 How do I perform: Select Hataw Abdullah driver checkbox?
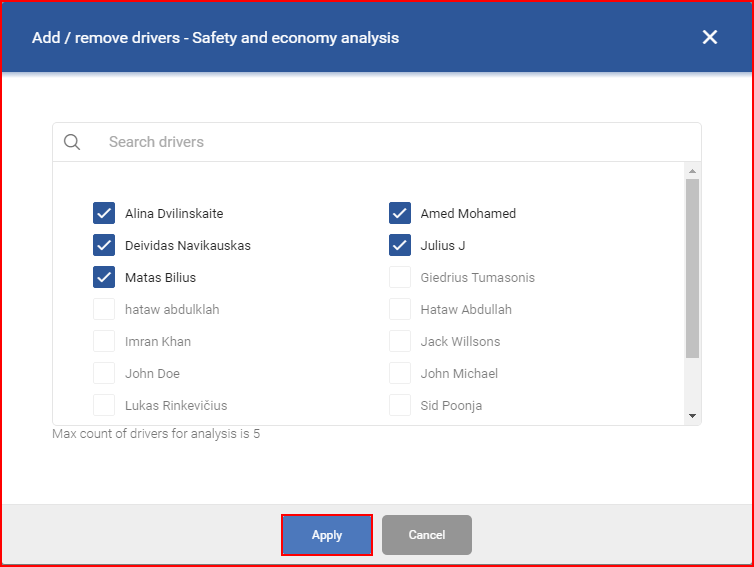[400, 309]
